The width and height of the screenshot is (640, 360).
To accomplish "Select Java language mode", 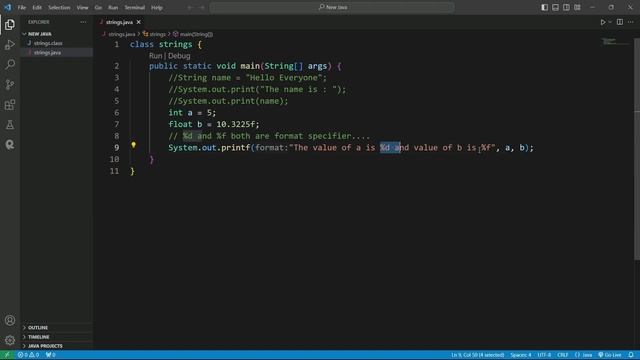I will [584, 355].
